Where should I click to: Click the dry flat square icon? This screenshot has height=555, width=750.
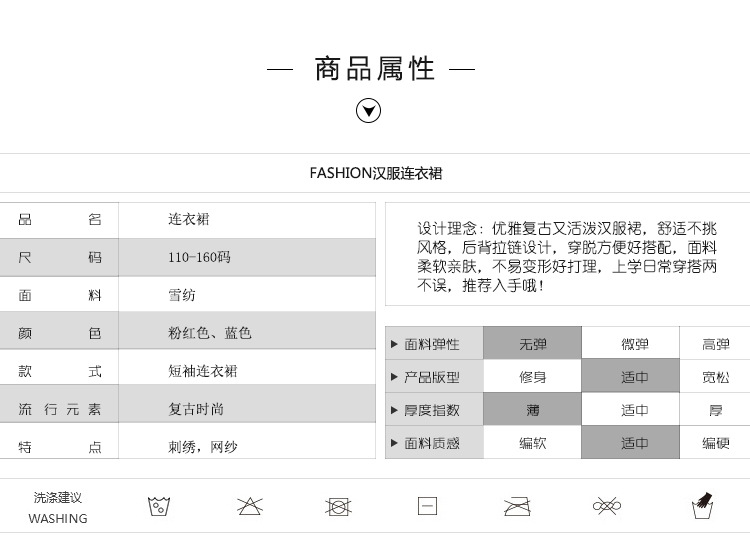[x=427, y=506]
